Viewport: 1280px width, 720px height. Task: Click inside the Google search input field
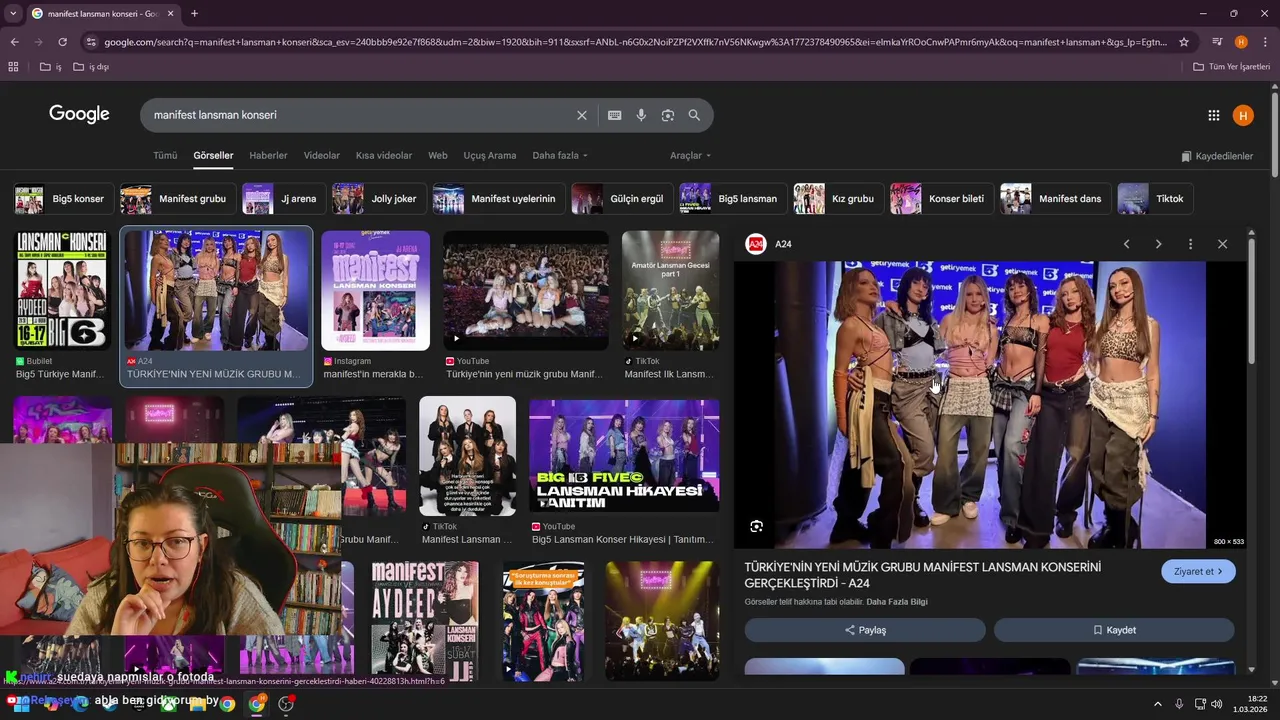pos(360,115)
